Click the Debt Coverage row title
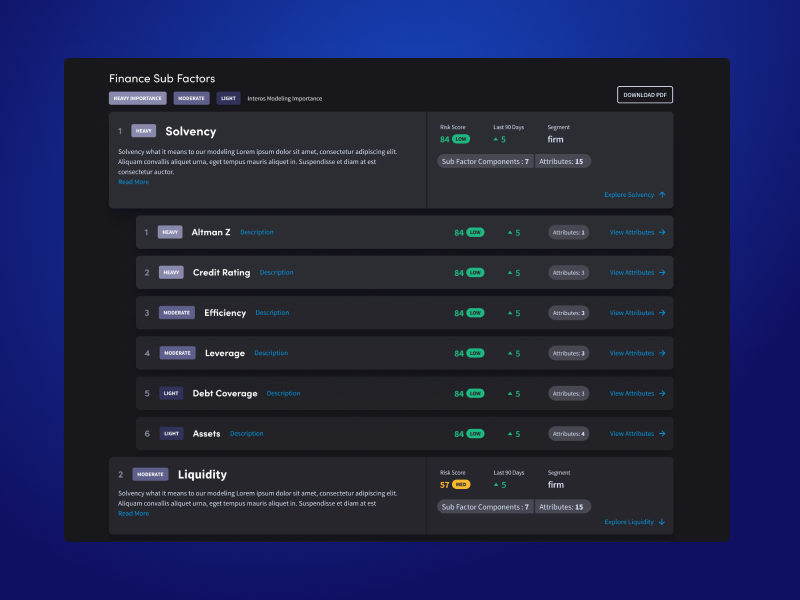Viewport: 800px width, 600px height. click(x=225, y=393)
